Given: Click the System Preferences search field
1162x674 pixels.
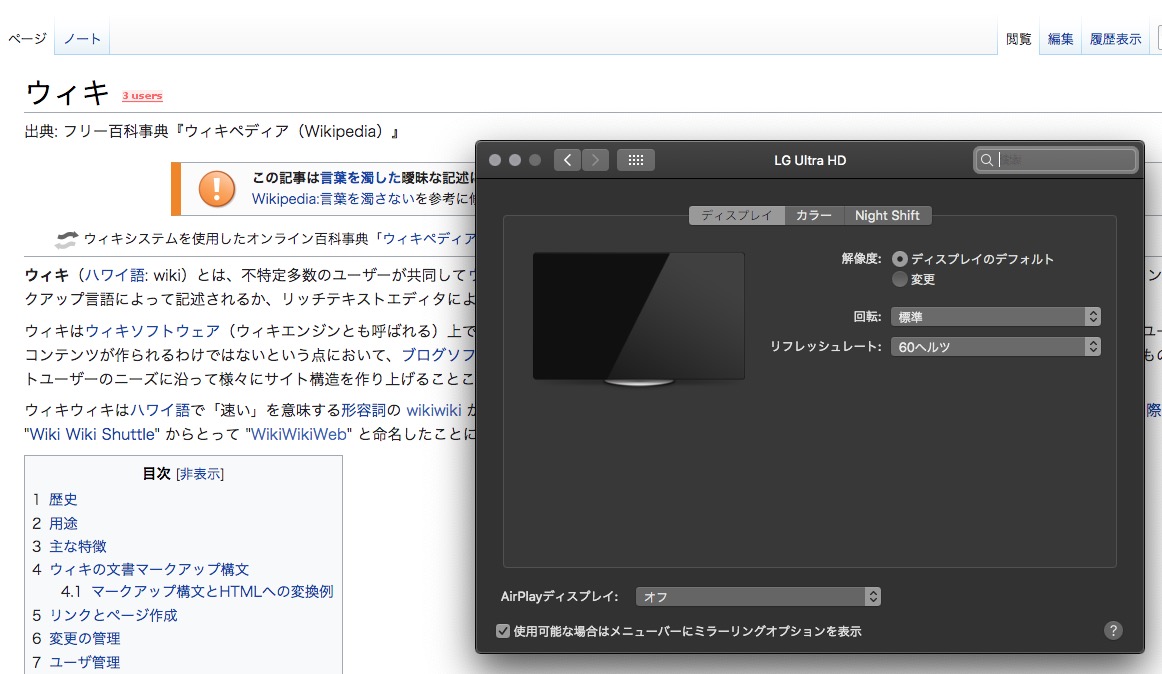Looking at the screenshot, I should tap(1055, 159).
